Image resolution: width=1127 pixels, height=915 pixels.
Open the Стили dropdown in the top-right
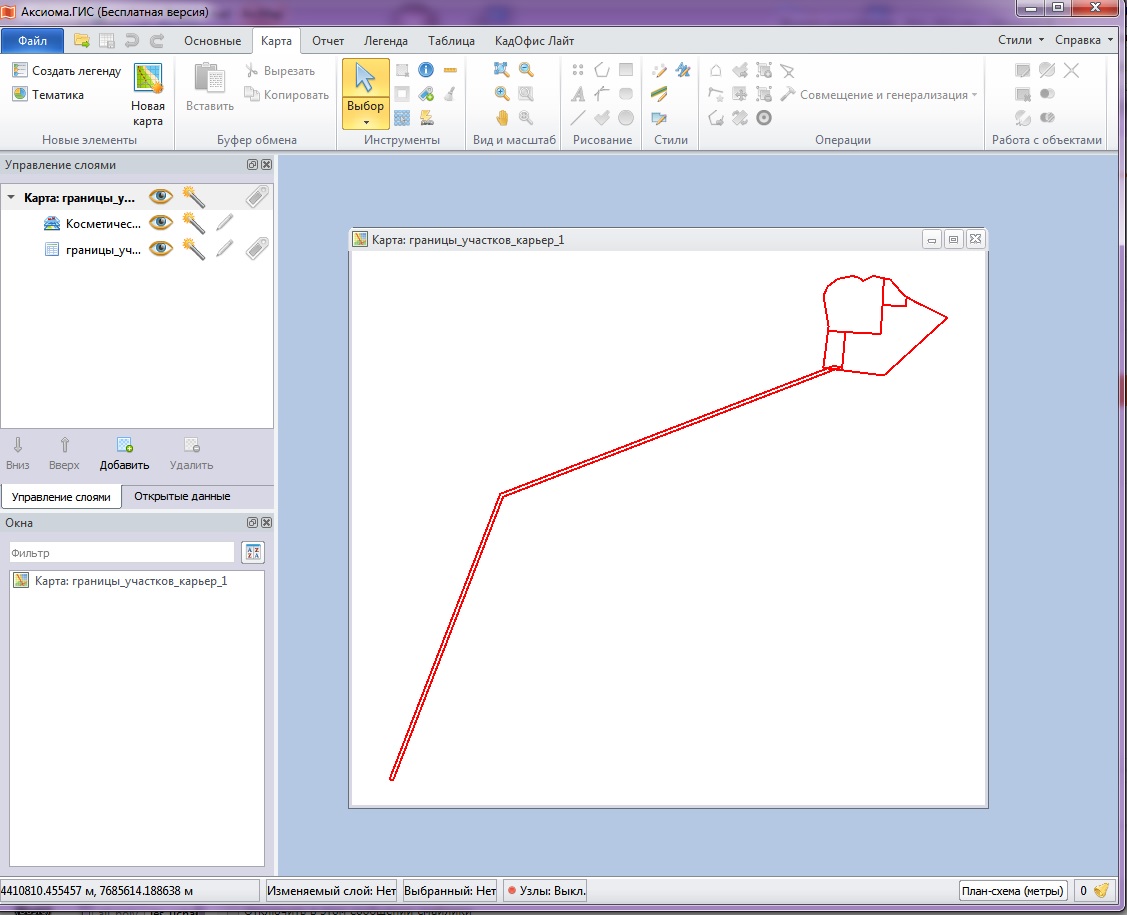click(x=1020, y=40)
